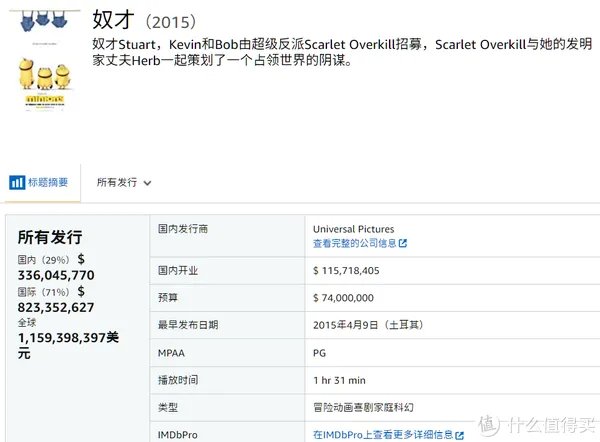This screenshot has height=442, width=600.
Task: Click the 国内 (29%) label
Action: pyautogui.click(x=44, y=260)
